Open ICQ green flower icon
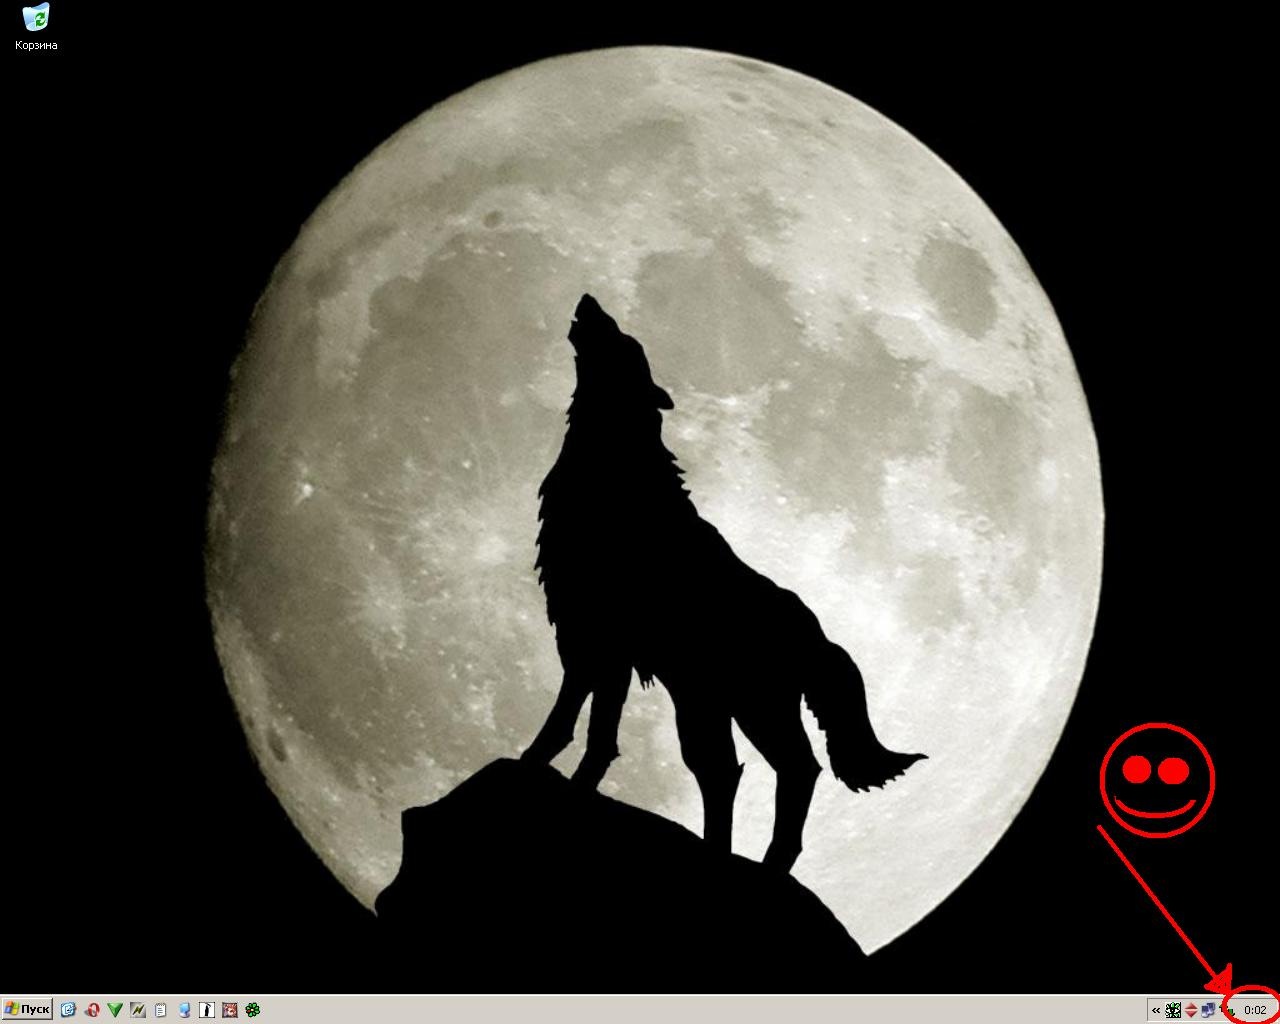This screenshot has width=1280, height=1024. coord(253,1010)
